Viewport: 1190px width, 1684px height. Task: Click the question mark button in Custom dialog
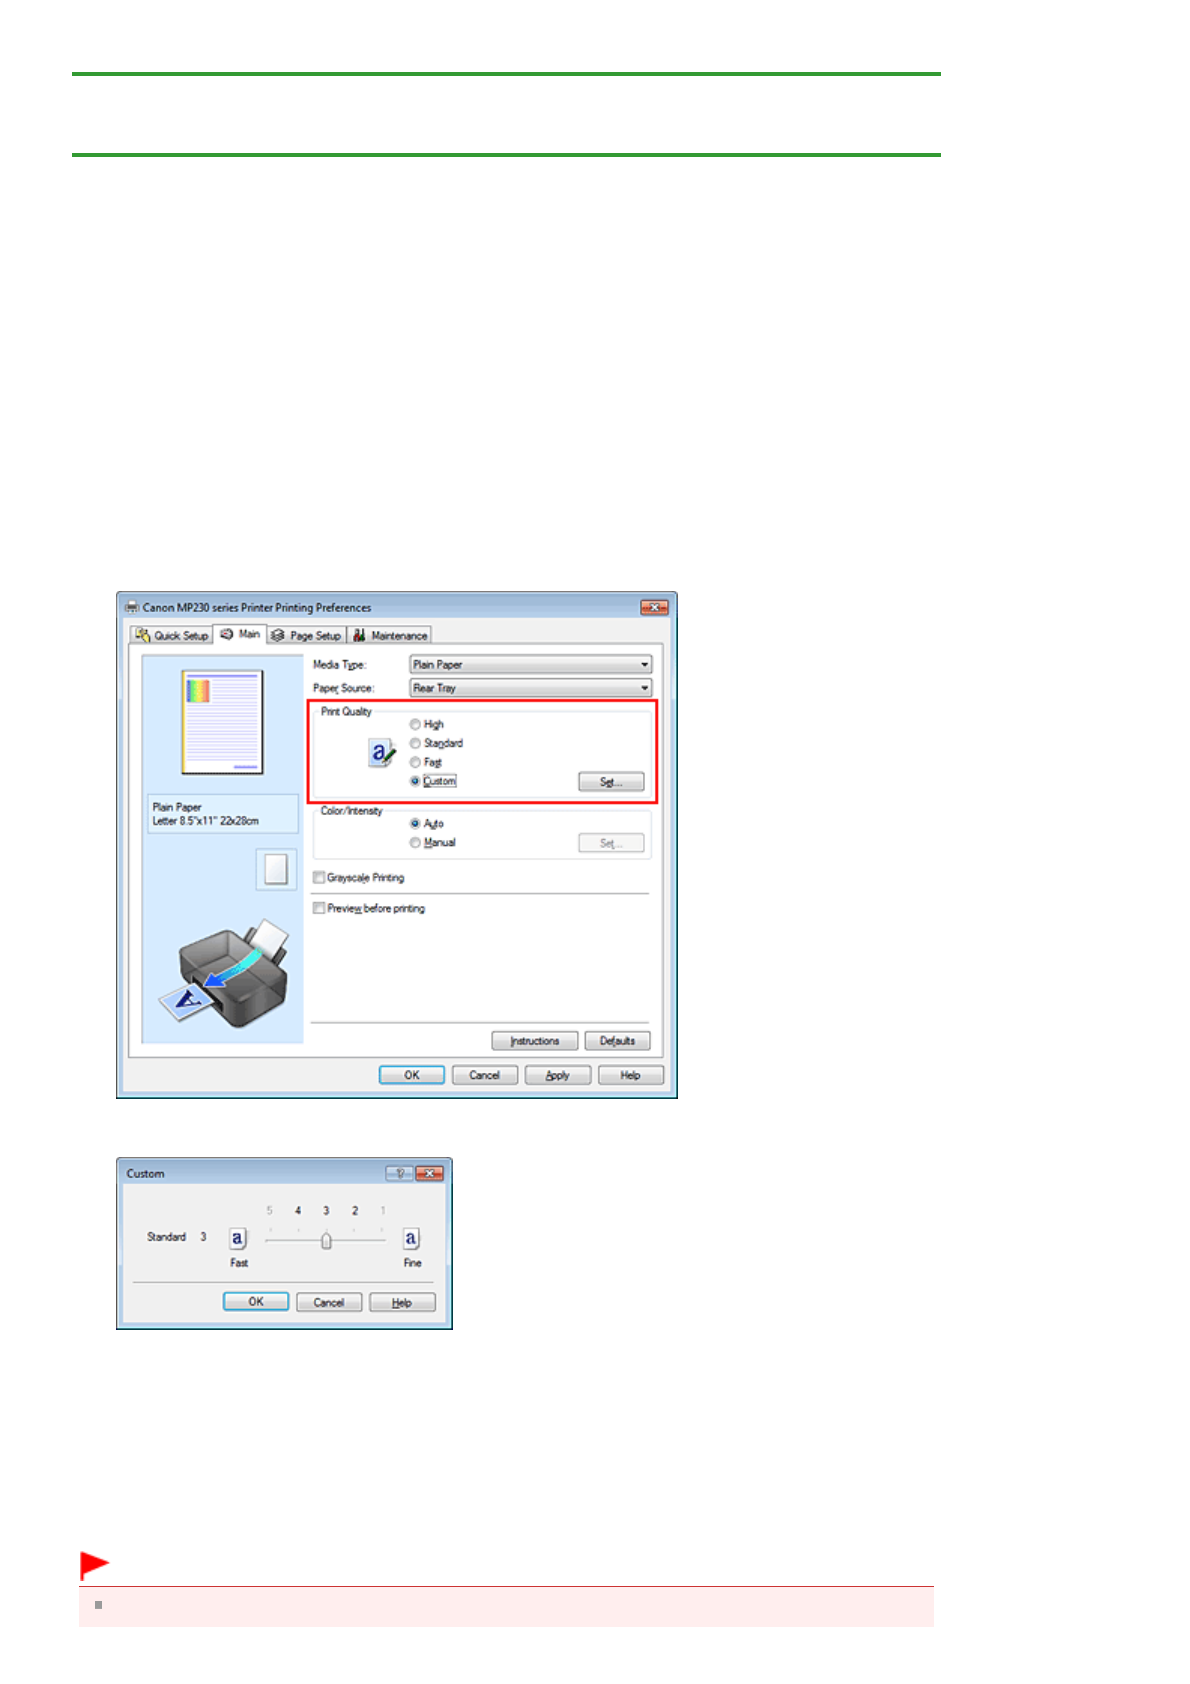tap(399, 1173)
